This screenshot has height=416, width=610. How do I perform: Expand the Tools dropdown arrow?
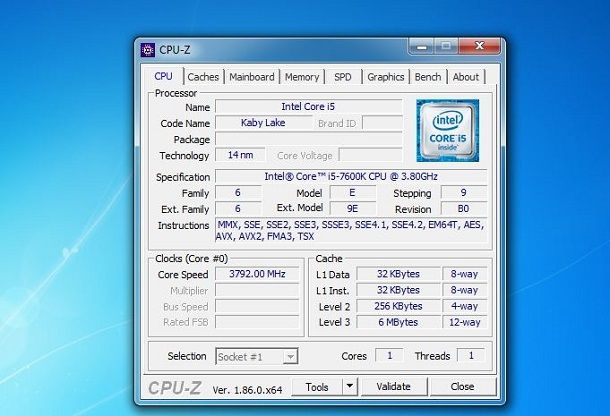(x=350, y=387)
